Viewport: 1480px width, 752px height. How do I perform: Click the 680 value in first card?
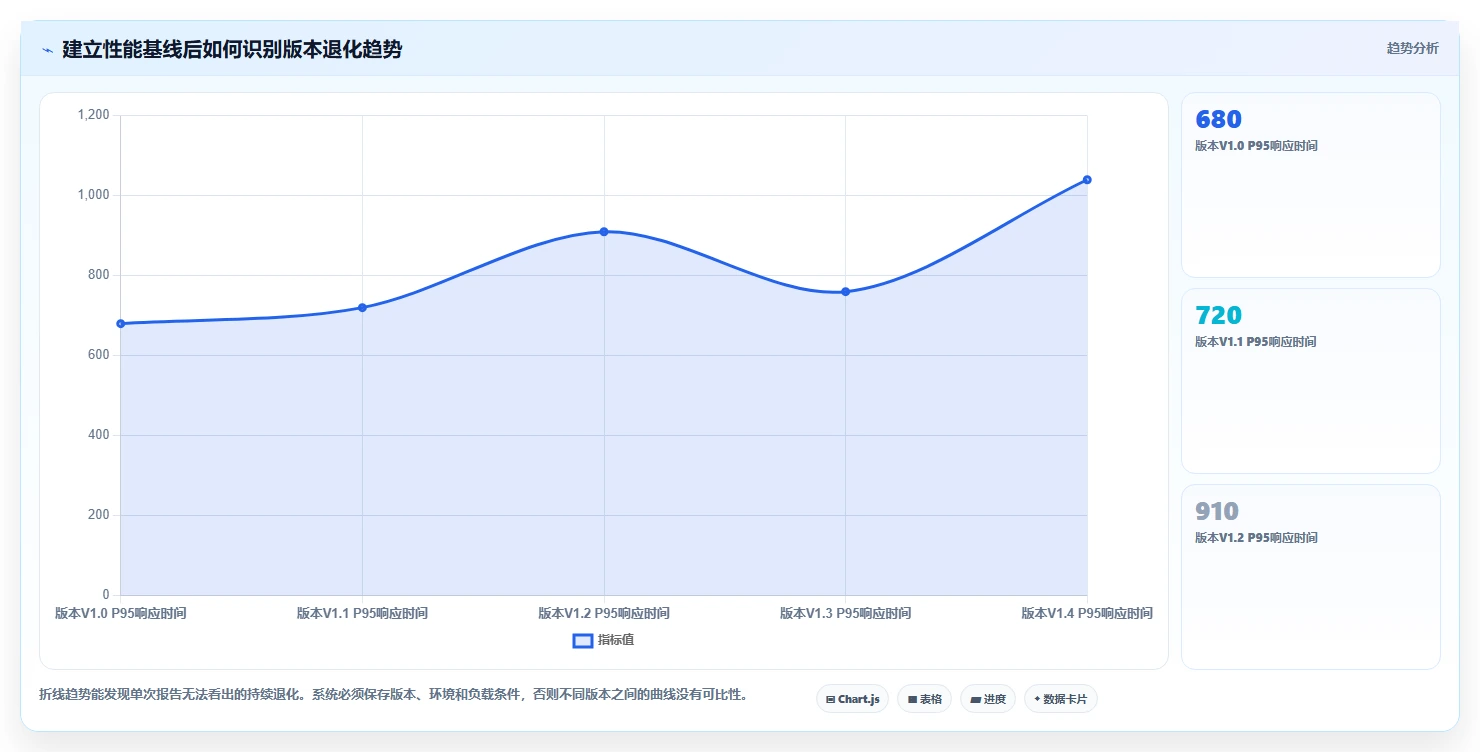[x=1218, y=119]
